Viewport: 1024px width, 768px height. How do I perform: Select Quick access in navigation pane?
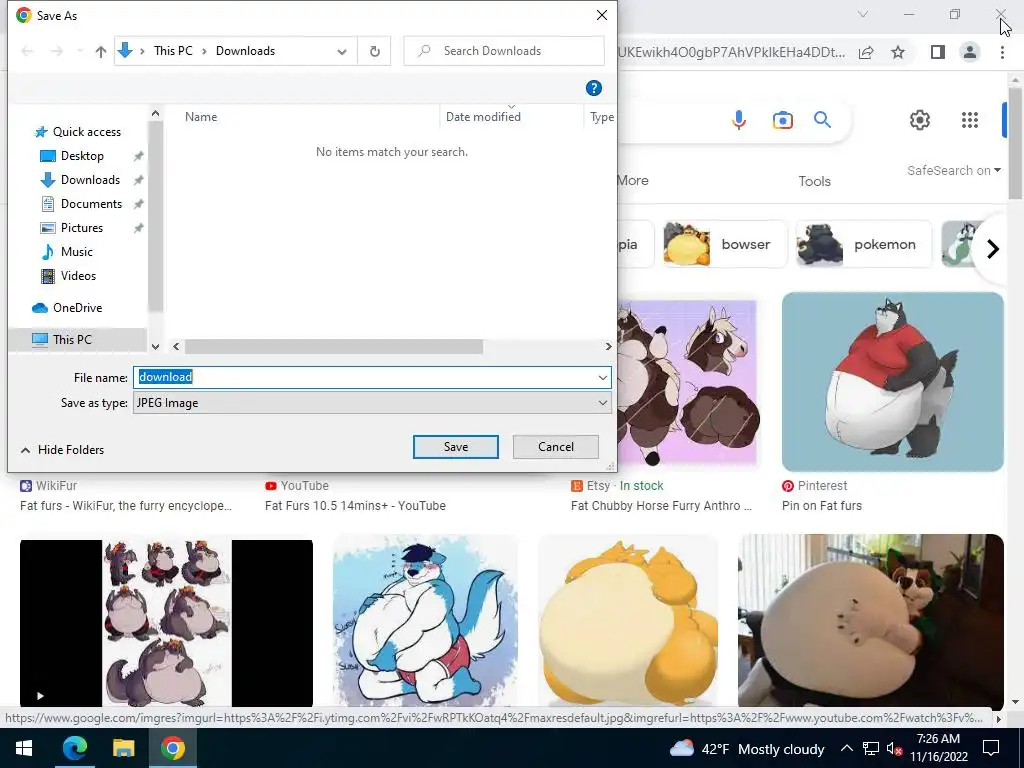(86, 132)
